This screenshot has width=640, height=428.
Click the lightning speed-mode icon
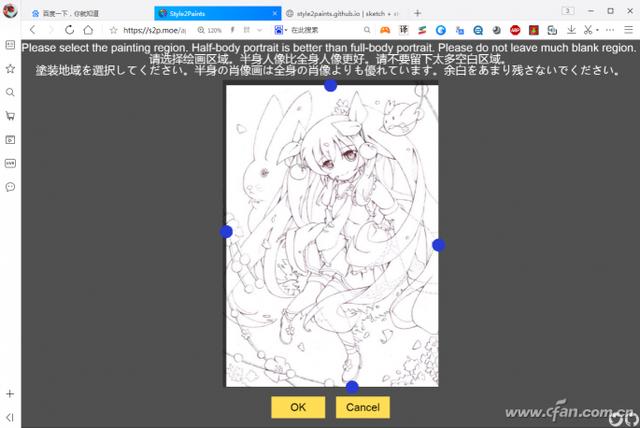coord(232,30)
